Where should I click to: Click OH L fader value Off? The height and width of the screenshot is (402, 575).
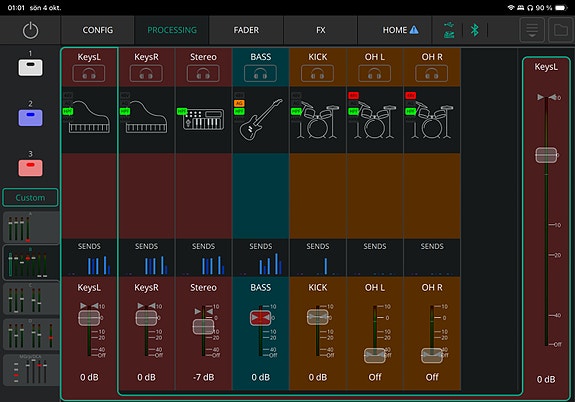[x=375, y=377]
